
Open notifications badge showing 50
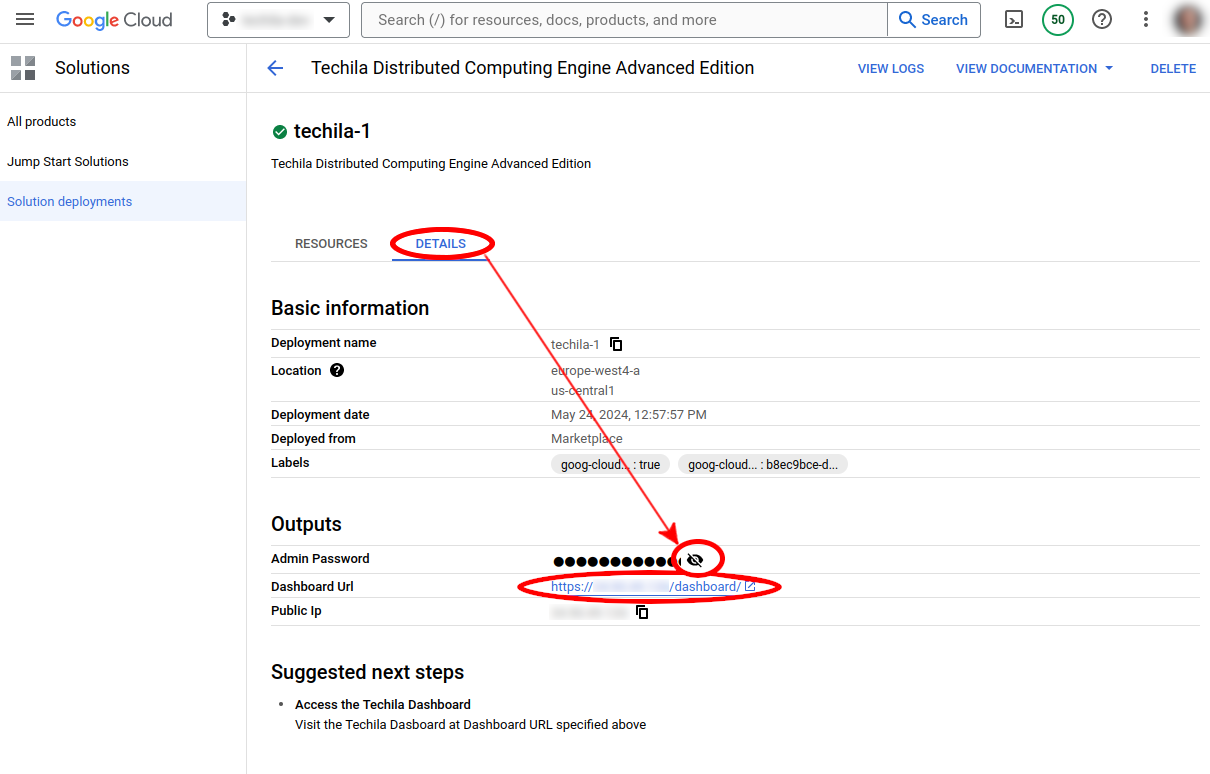(1057, 20)
